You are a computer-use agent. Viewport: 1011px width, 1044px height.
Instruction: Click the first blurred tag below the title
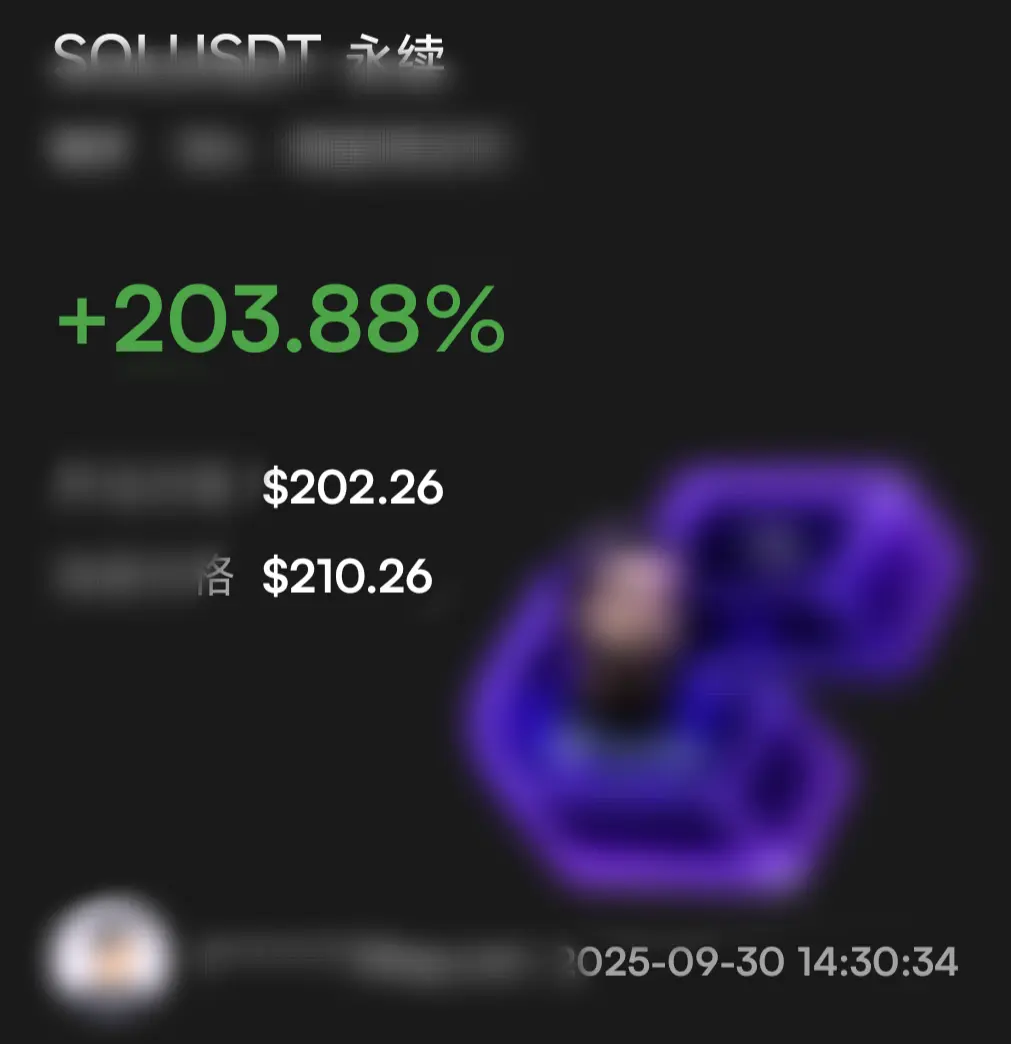(x=88, y=148)
